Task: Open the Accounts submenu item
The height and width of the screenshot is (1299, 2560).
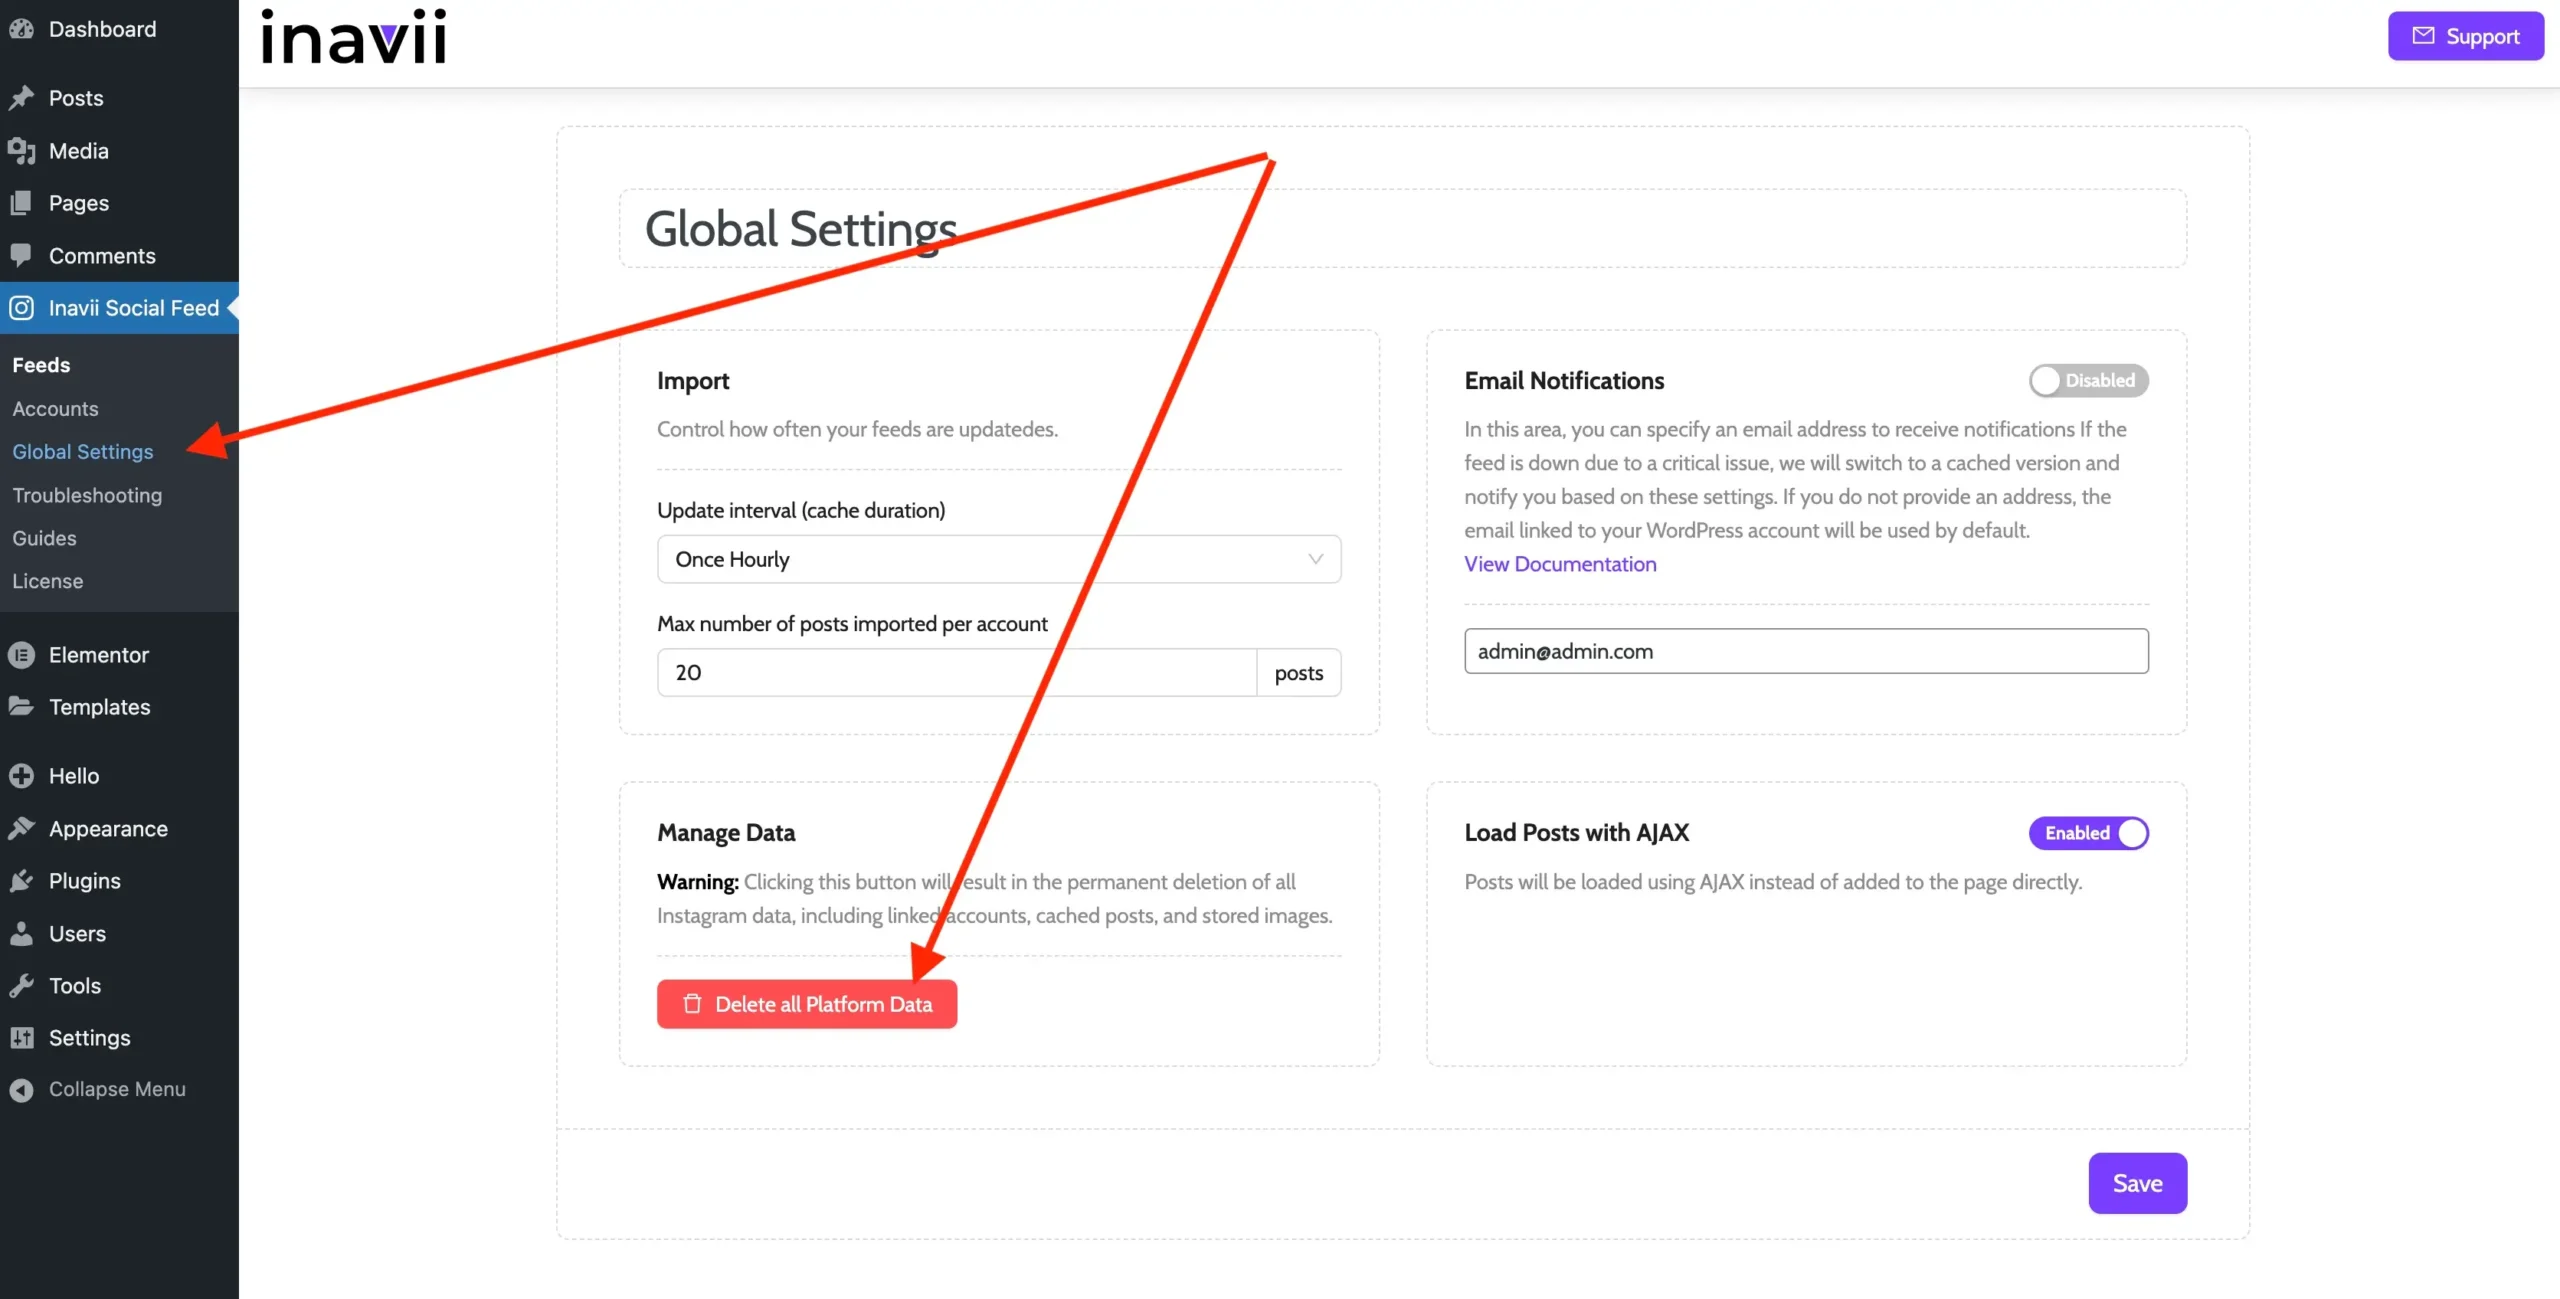Action: [x=55, y=409]
